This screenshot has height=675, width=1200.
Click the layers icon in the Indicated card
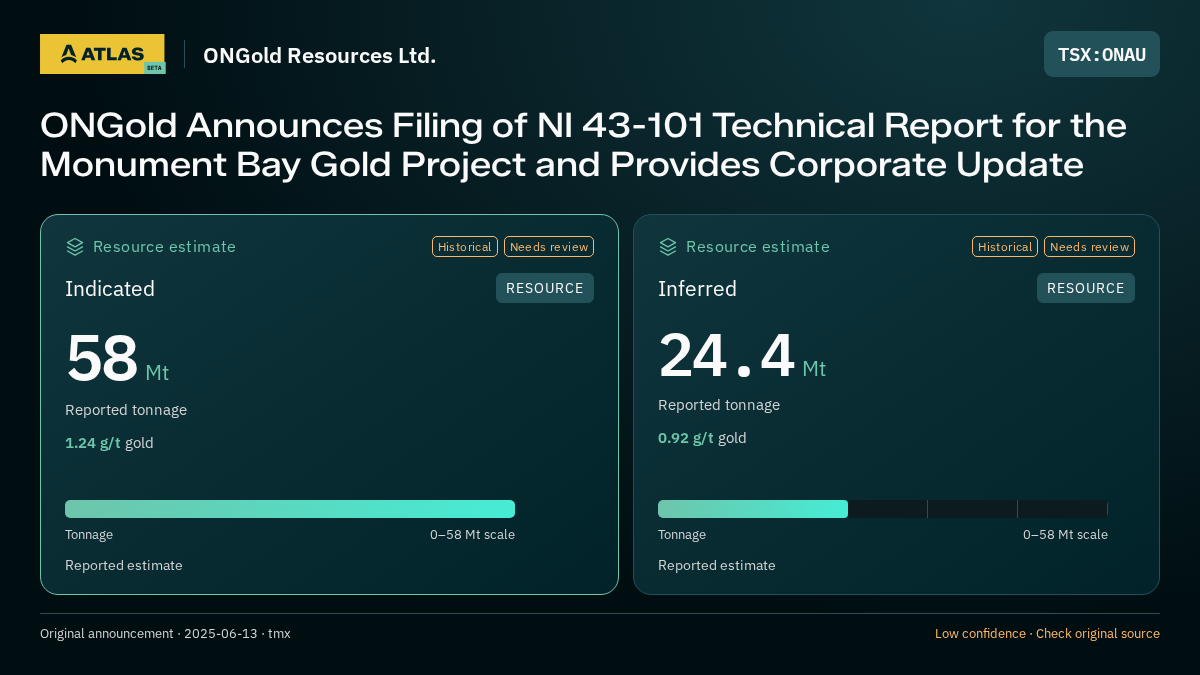75,247
